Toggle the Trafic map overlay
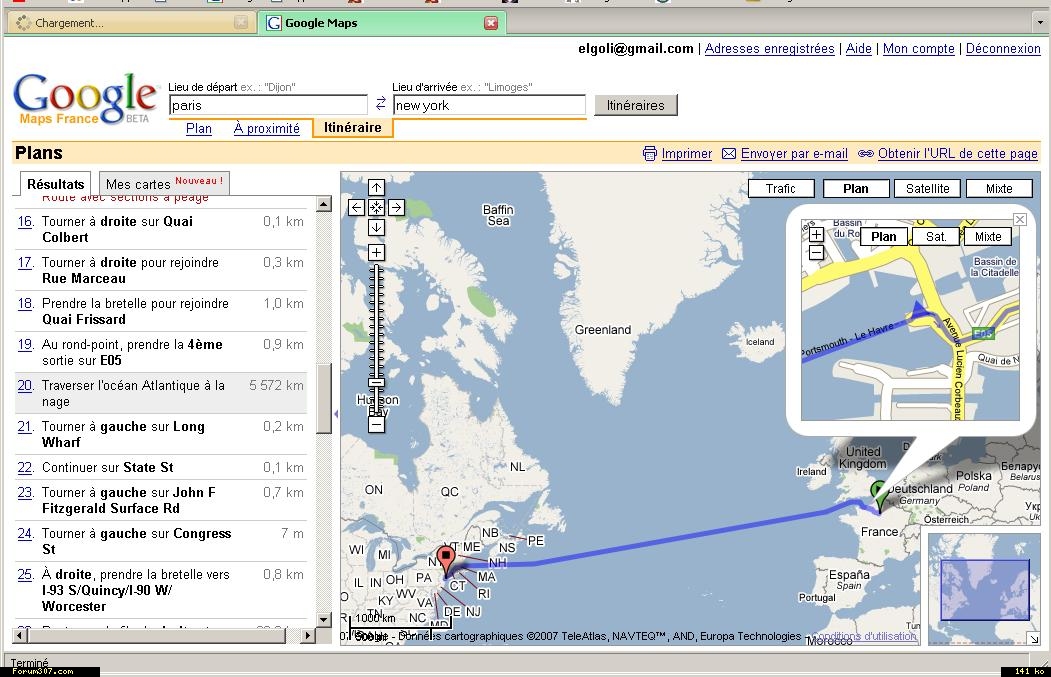This screenshot has width=1051, height=677. click(780, 188)
